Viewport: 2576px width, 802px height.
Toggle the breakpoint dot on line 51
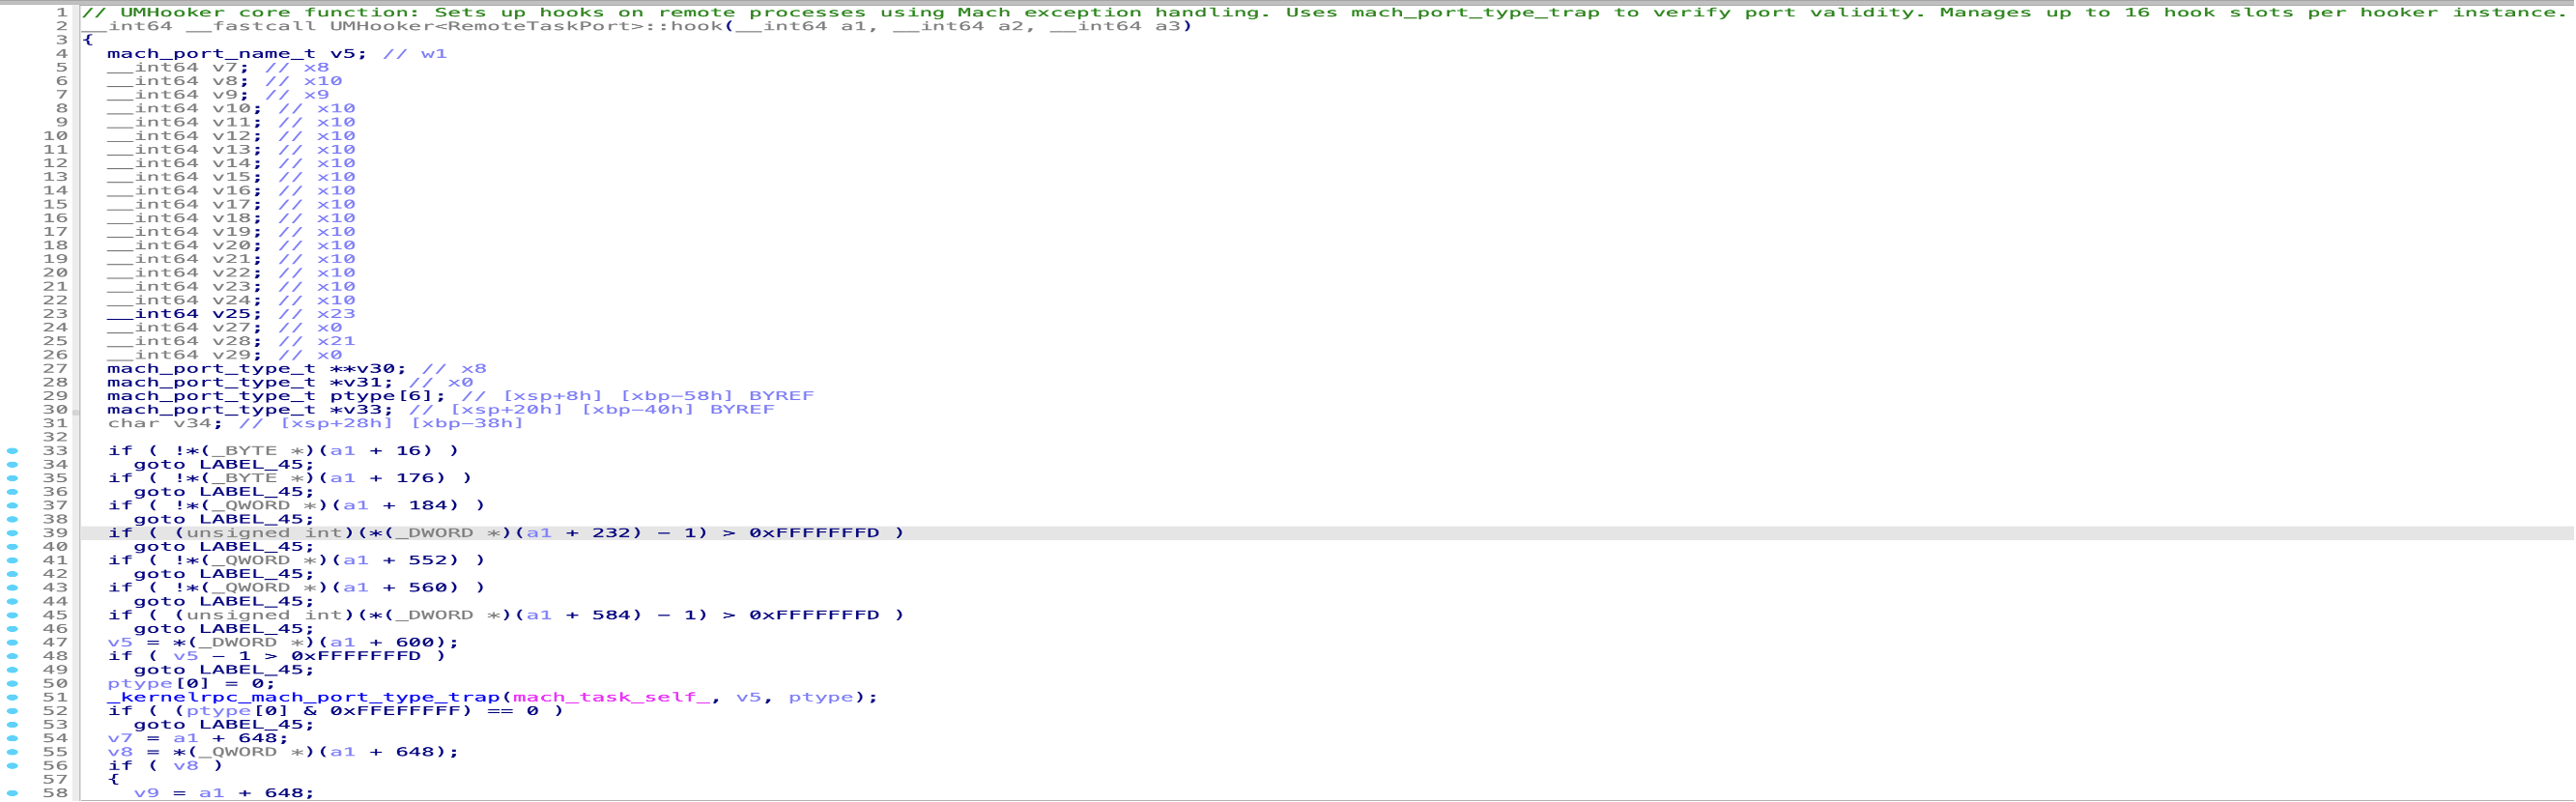(12, 698)
